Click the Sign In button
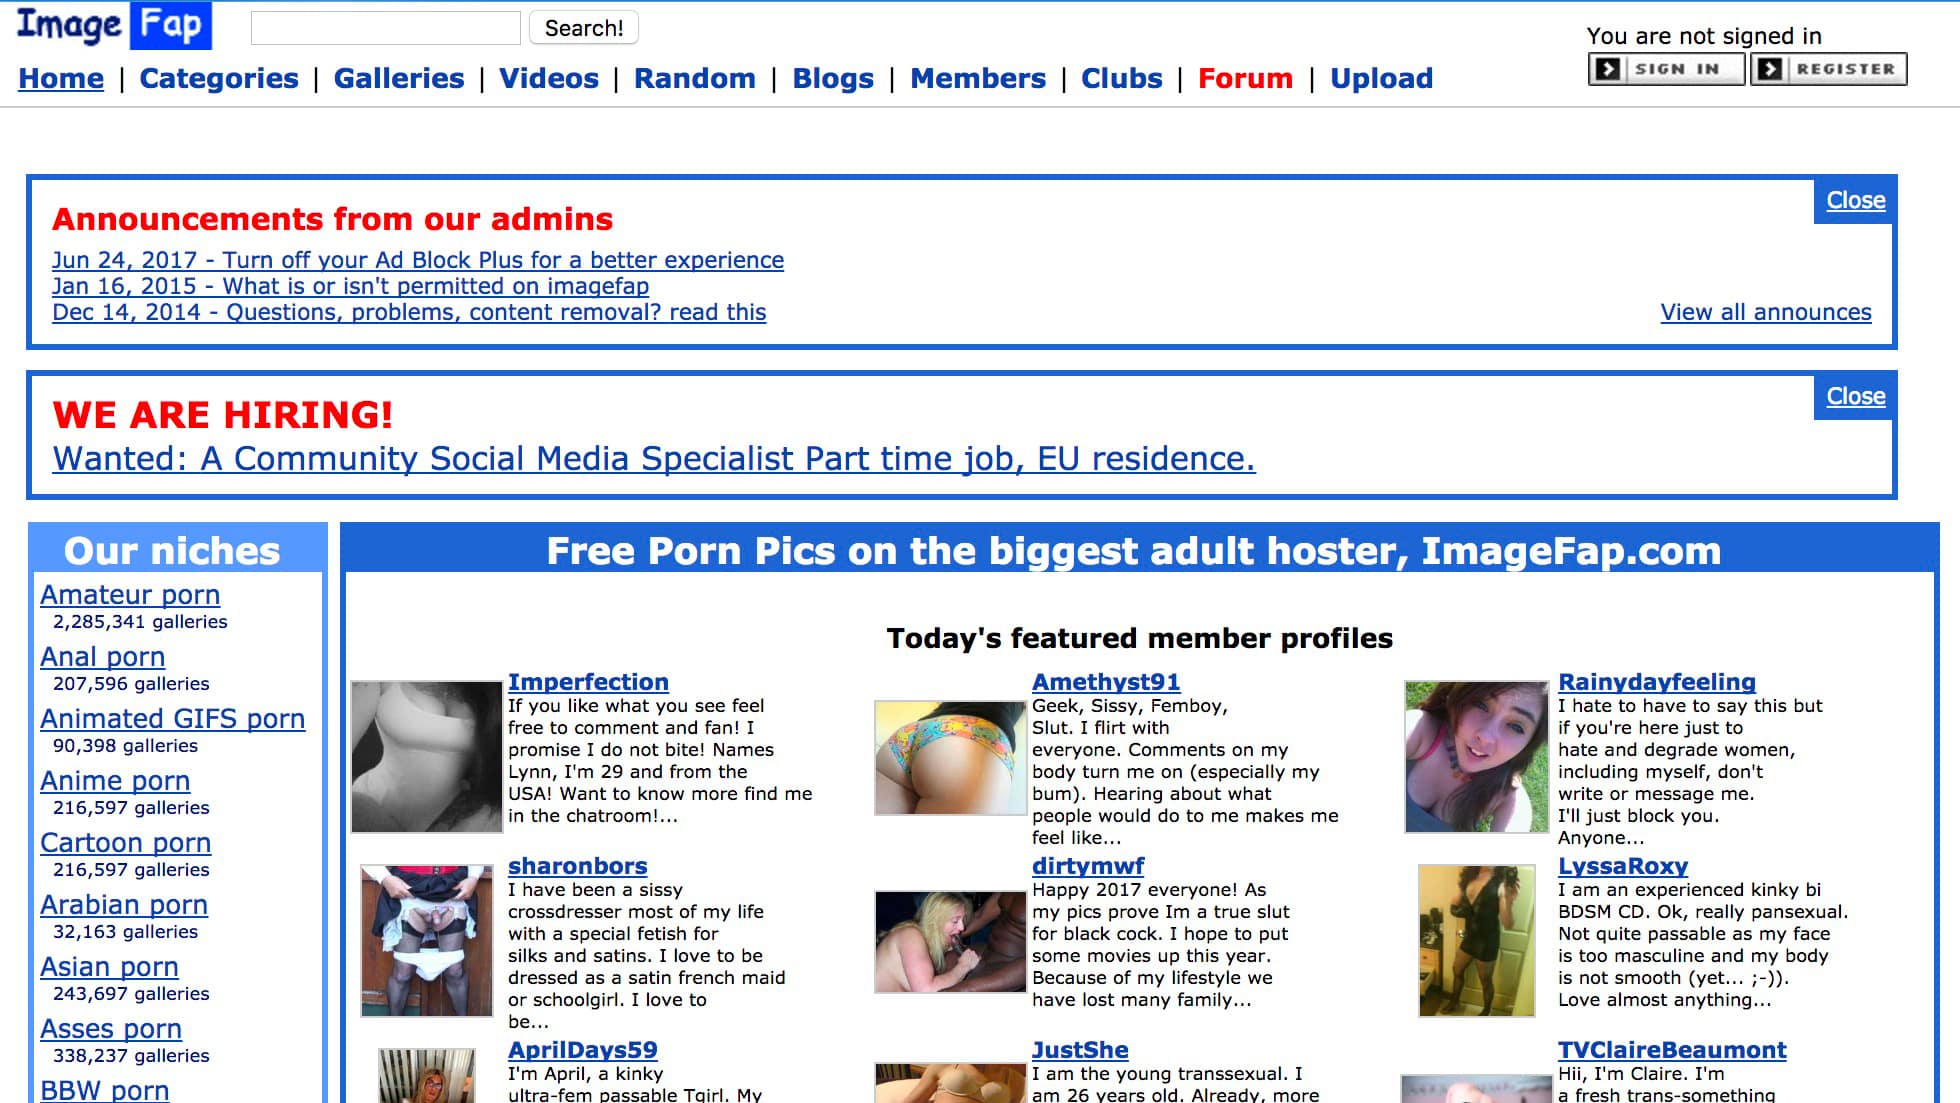This screenshot has width=1960, height=1103. [x=1666, y=69]
